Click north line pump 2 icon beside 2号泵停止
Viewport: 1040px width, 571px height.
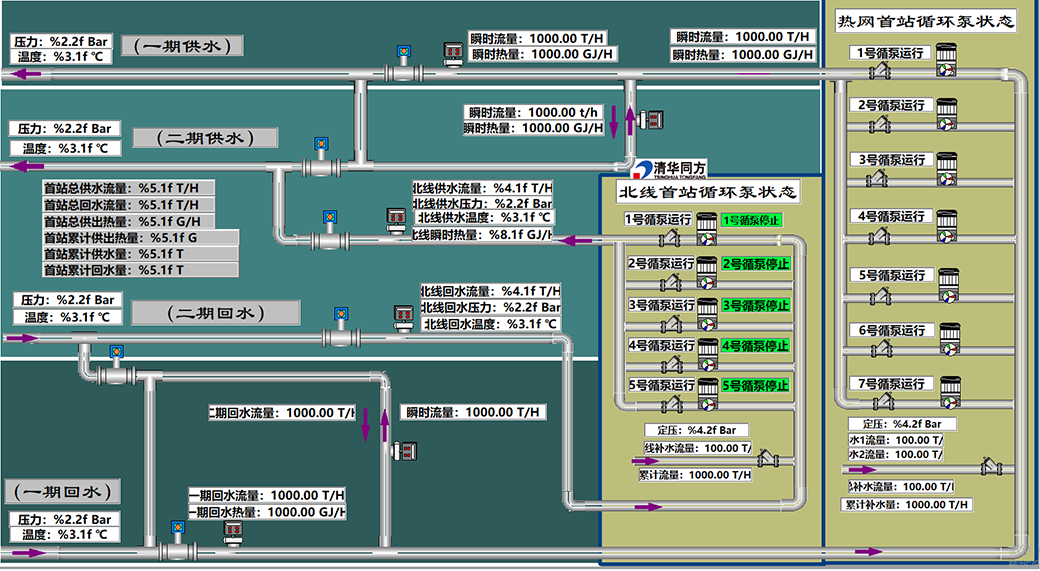point(706,273)
